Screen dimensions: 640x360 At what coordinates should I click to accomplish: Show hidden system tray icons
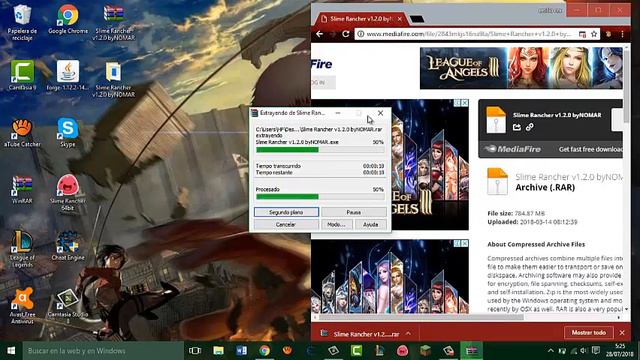(551, 351)
